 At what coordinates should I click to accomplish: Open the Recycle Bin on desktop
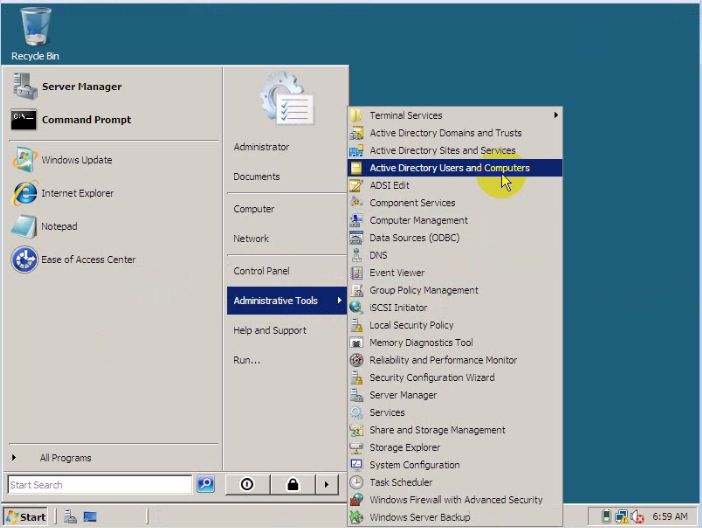[35, 34]
